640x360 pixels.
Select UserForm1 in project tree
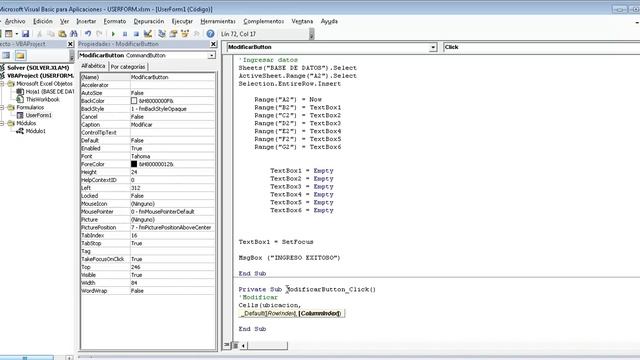coord(39,116)
